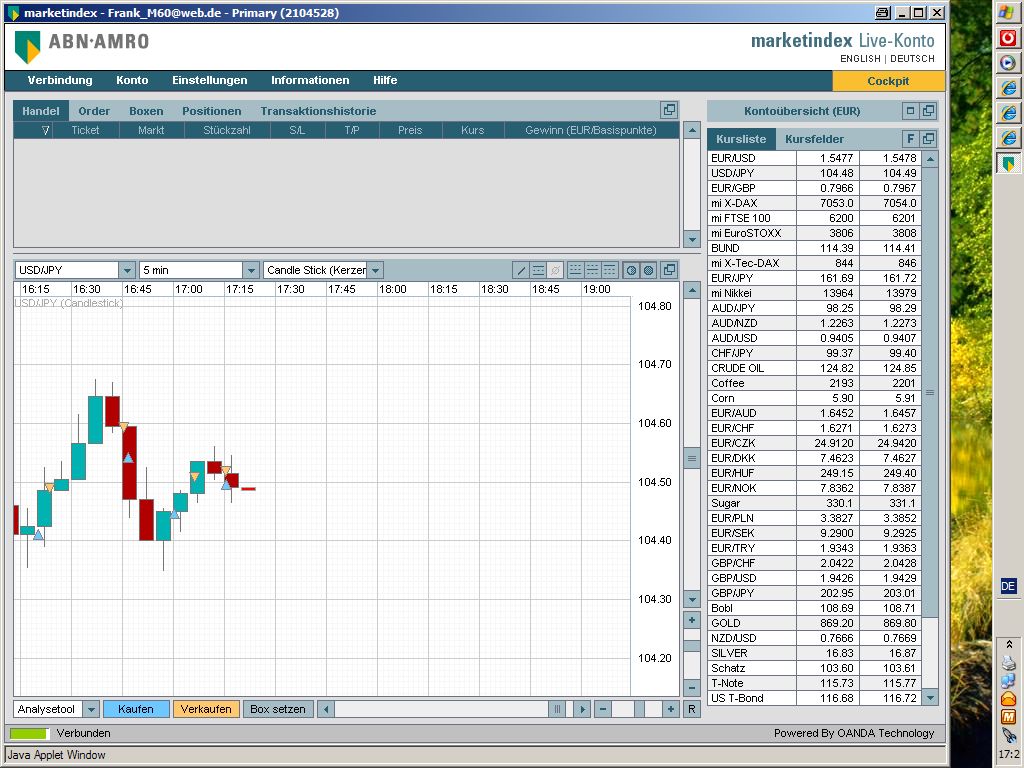Click the Verkaufen button
Screen dimensions: 1024x768
click(x=206, y=709)
